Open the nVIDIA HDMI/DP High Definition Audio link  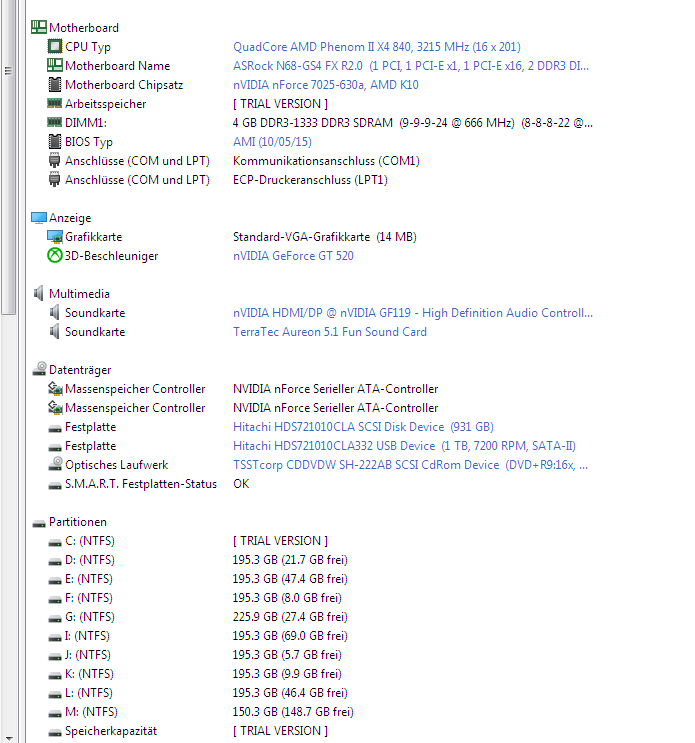click(413, 313)
